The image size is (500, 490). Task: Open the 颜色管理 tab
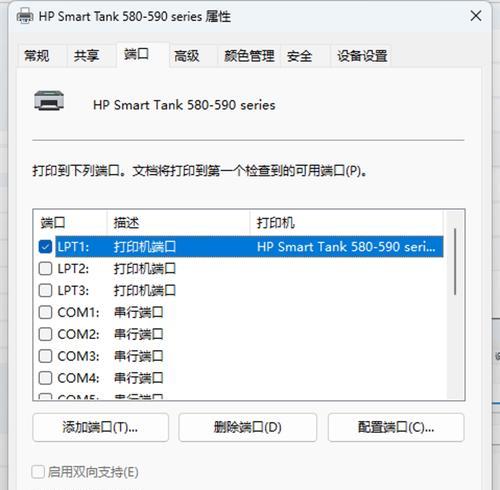pyautogui.click(x=249, y=56)
